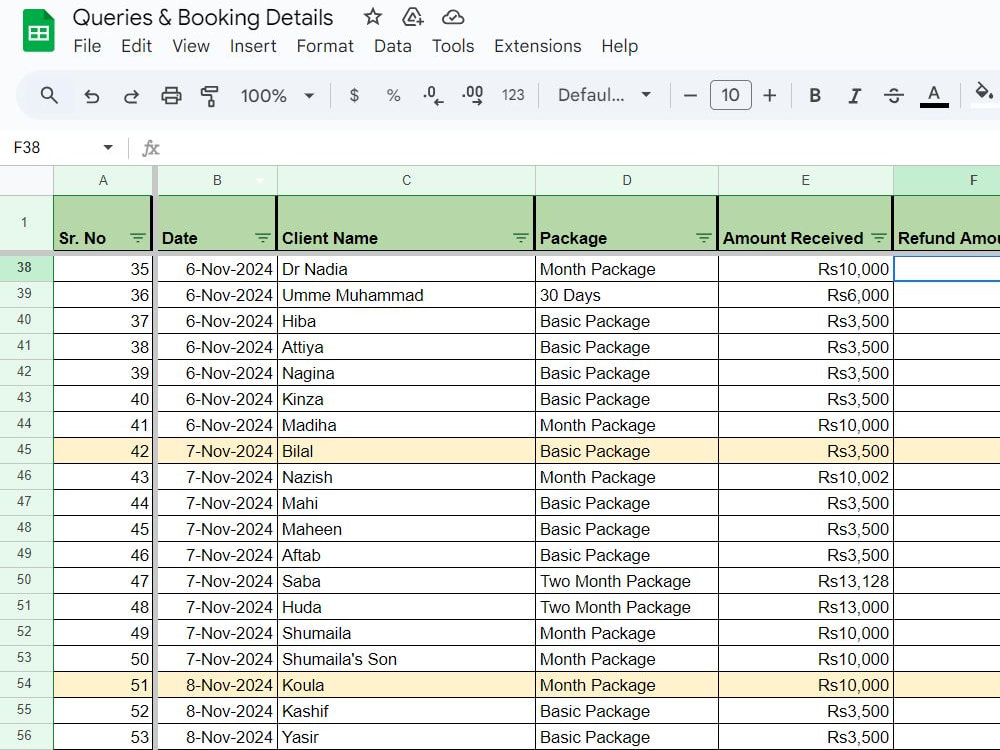Image resolution: width=1000 pixels, height=750 pixels.
Task: Open the File menu
Action: coord(87,46)
